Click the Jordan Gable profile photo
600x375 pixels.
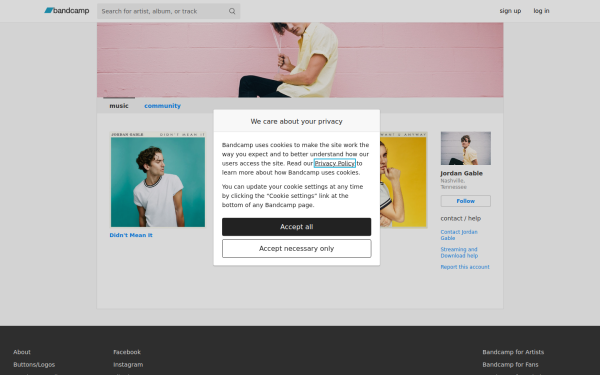[x=466, y=148]
